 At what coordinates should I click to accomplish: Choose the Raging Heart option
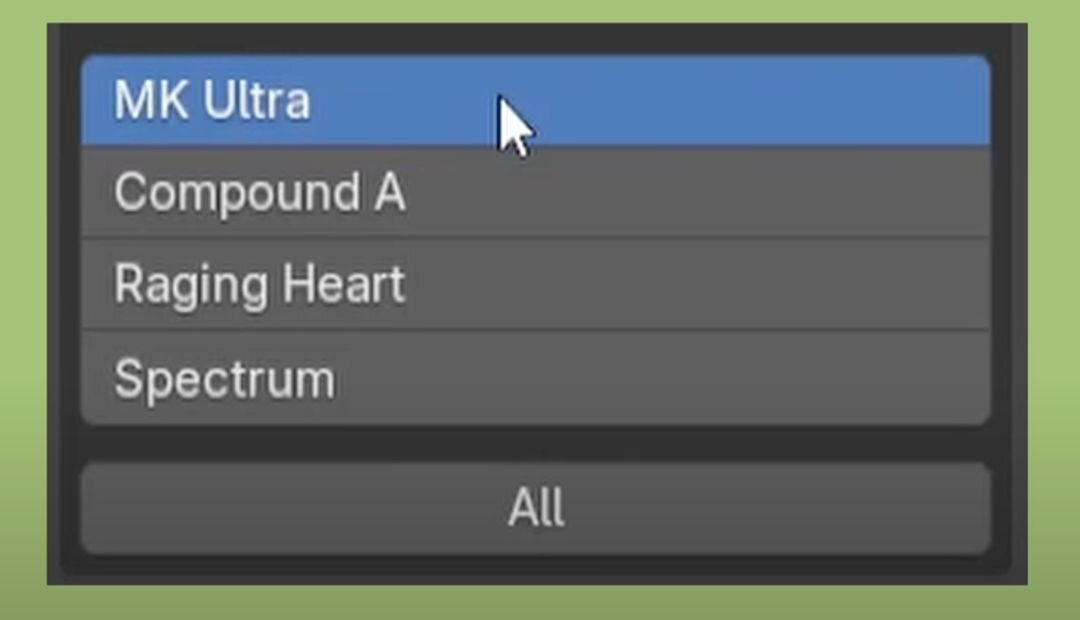[535, 284]
